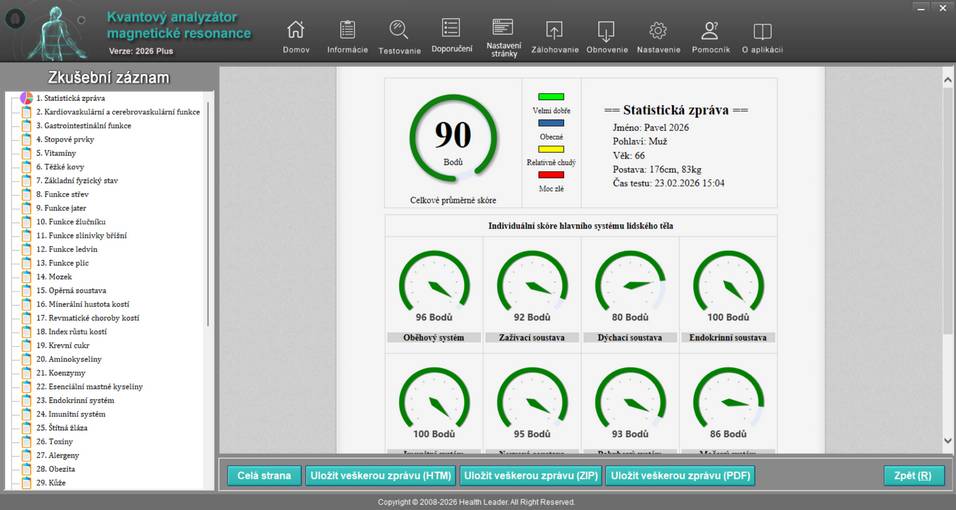Start Testovanie magnifier icon
956x510 pixels.
point(399,29)
